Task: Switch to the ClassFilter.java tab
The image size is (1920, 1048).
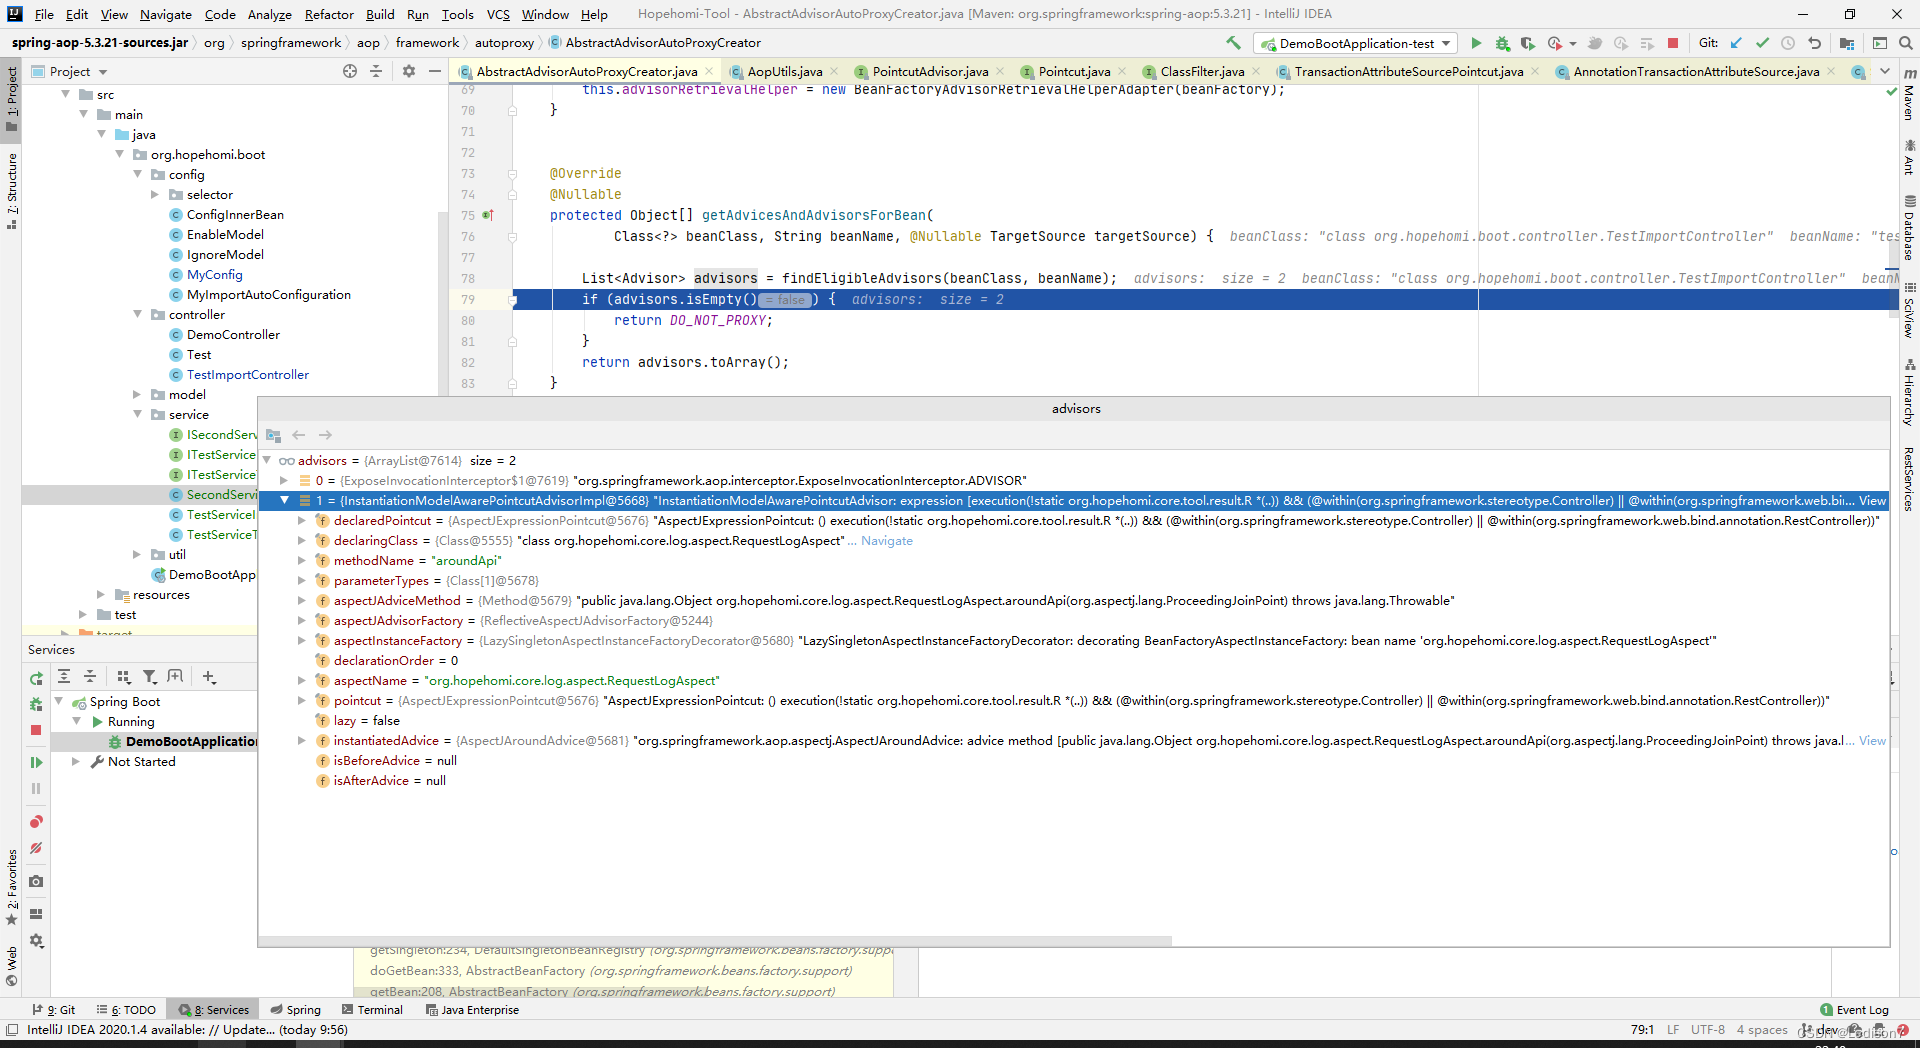Action: click(1202, 71)
